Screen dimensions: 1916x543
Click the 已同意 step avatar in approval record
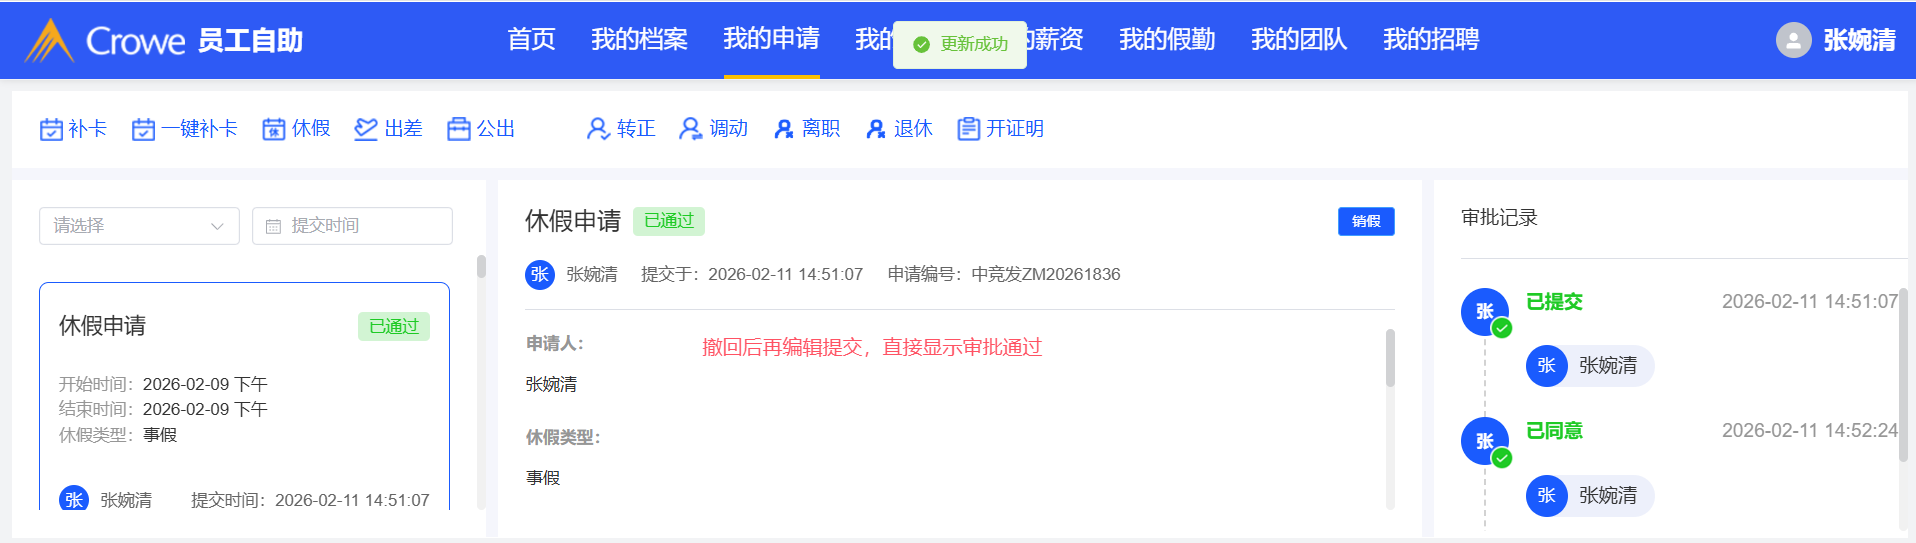[x=1485, y=441]
